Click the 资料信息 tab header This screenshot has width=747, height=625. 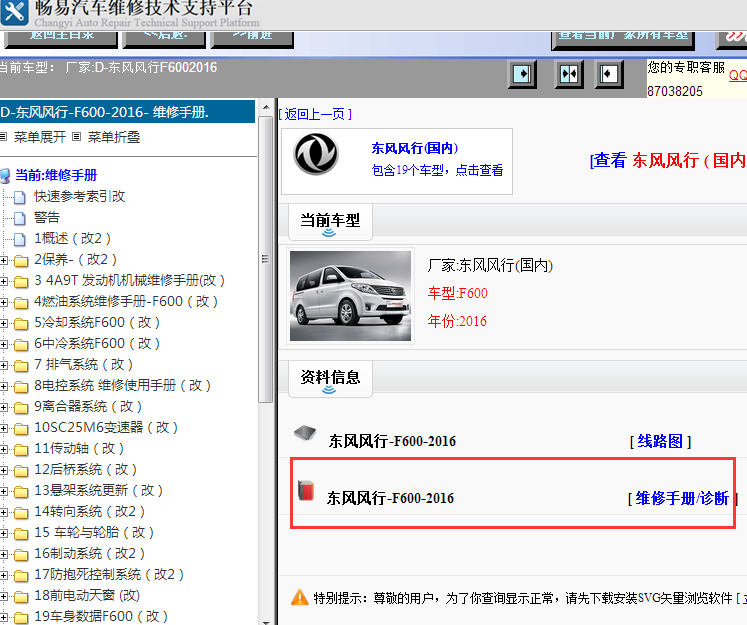pos(330,379)
